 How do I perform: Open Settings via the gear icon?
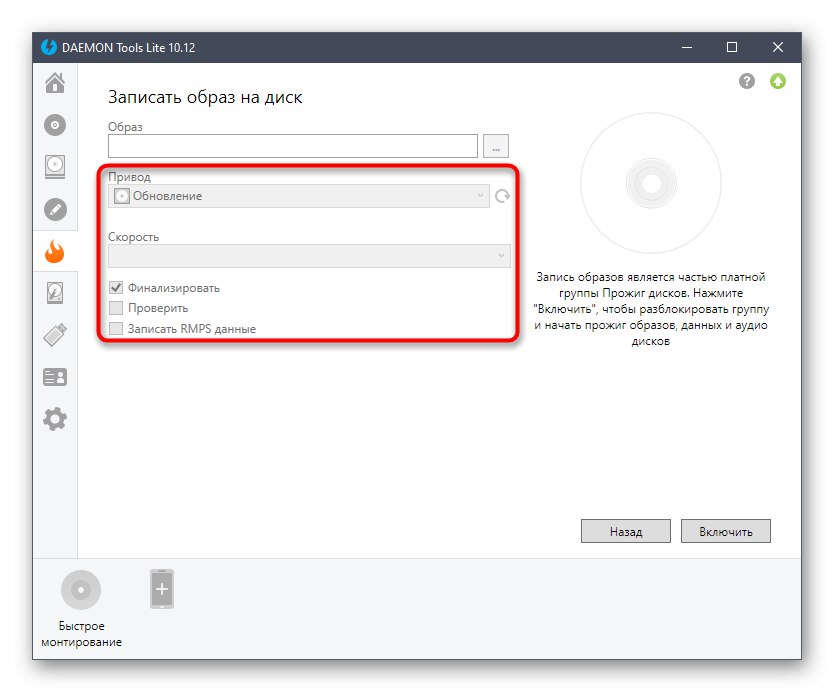[54, 418]
